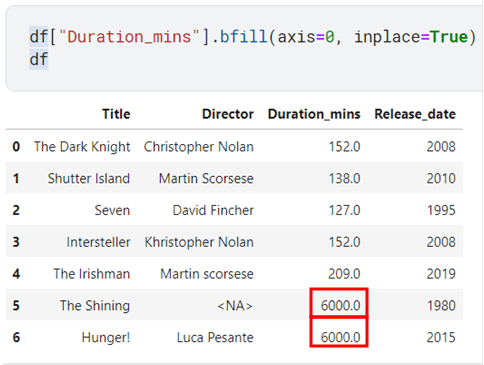Click the Martin scorsese lowercase cell
Image resolution: width=484 pixels, height=365 pixels.
click(x=207, y=274)
